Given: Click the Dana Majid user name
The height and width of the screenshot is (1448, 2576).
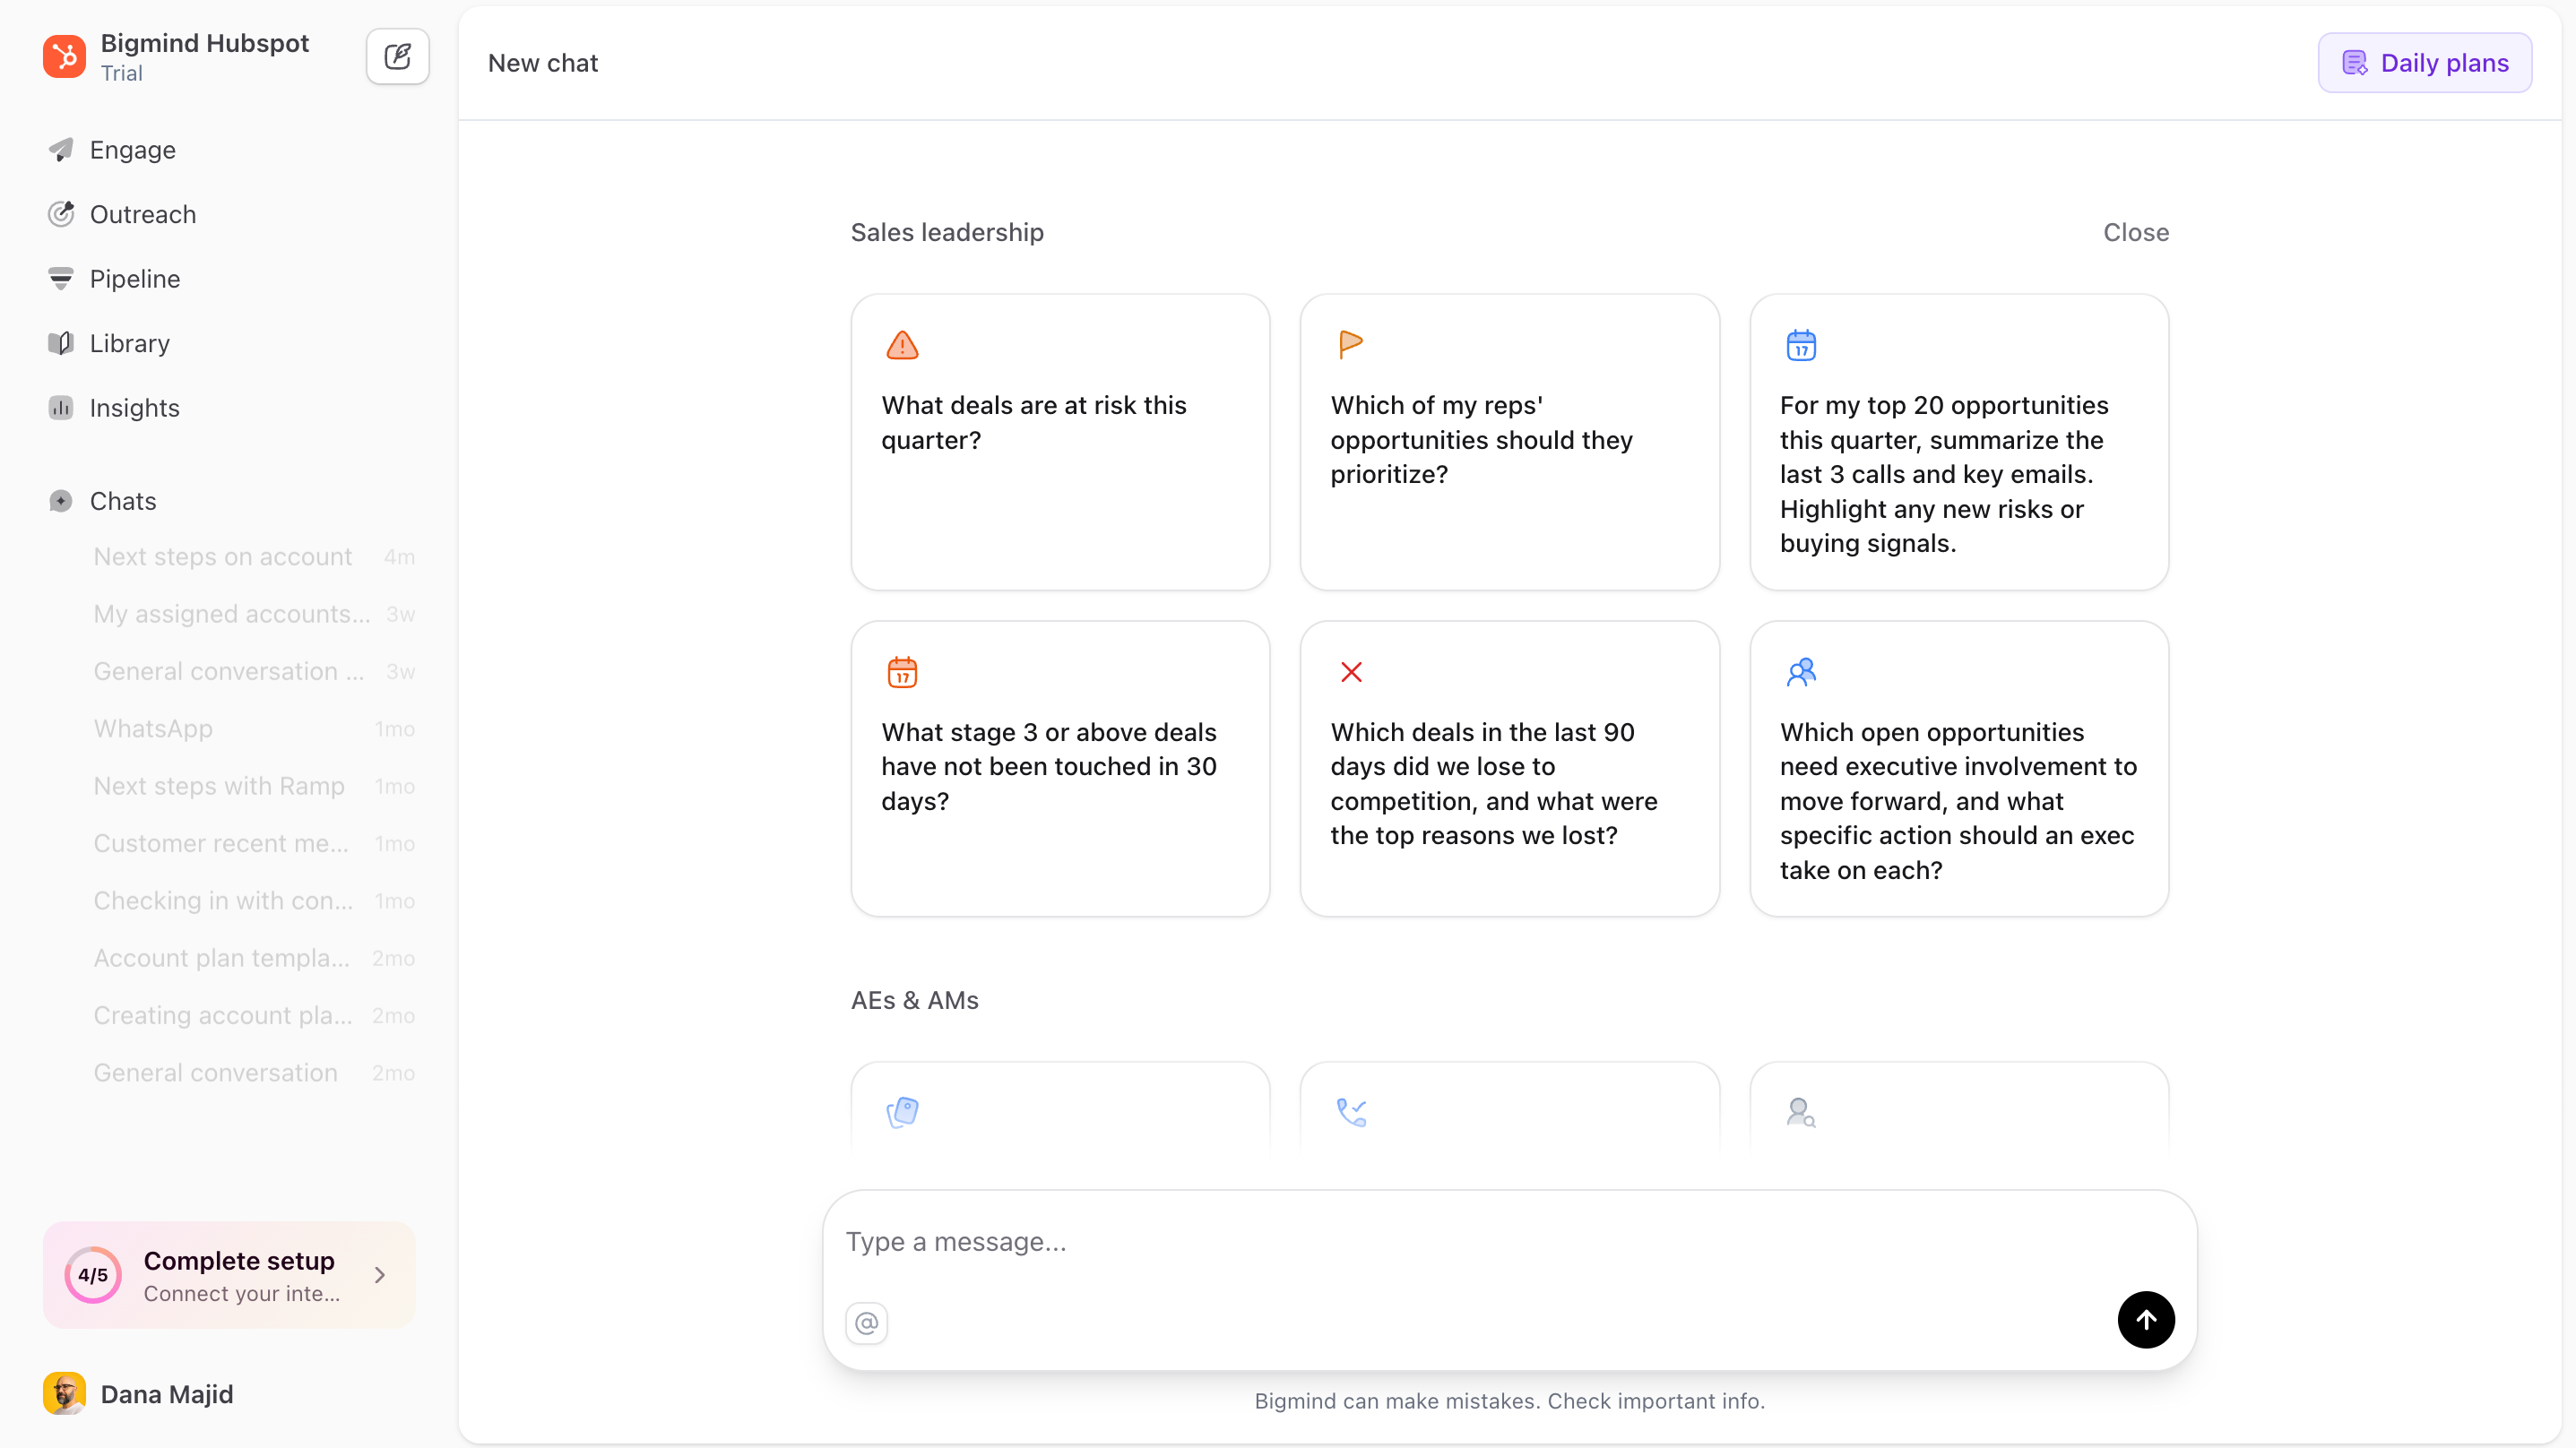Looking at the screenshot, I should point(167,1394).
